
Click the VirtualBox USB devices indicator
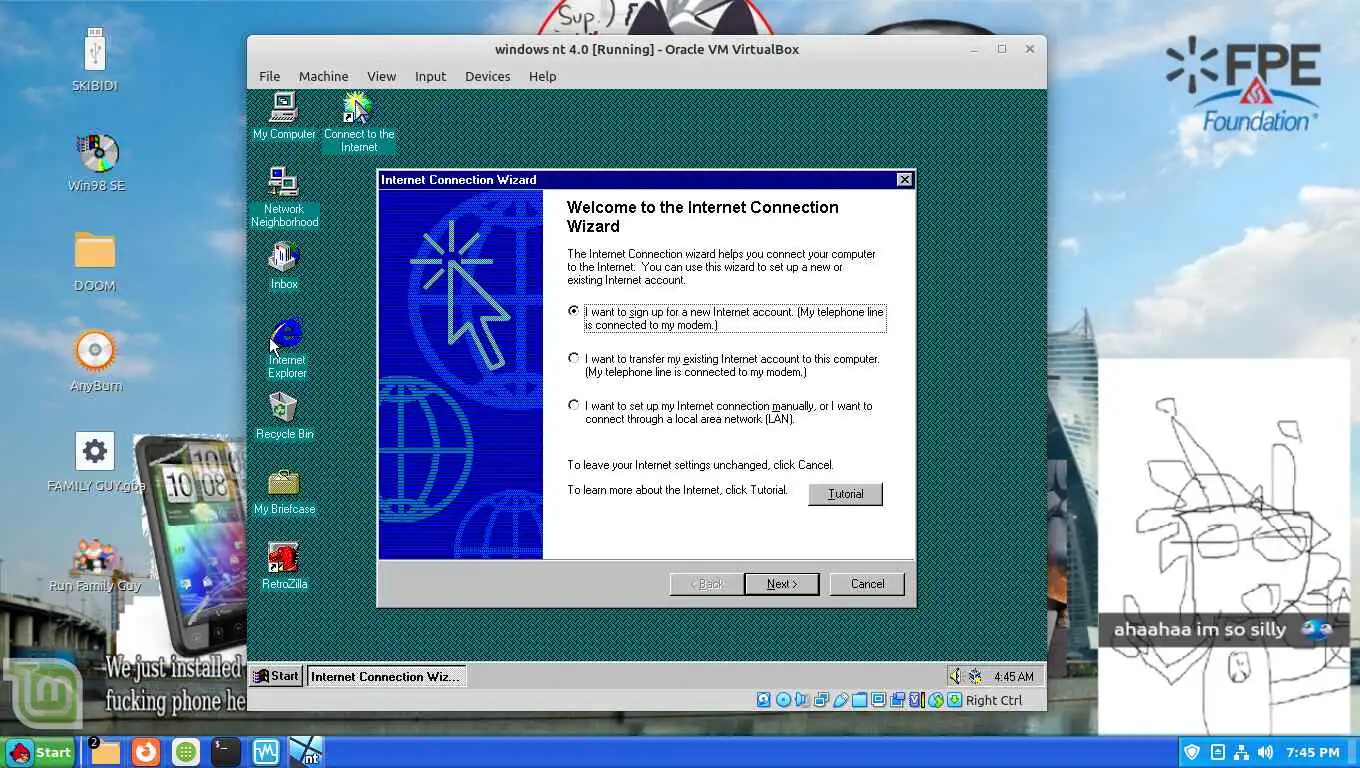point(840,700)
